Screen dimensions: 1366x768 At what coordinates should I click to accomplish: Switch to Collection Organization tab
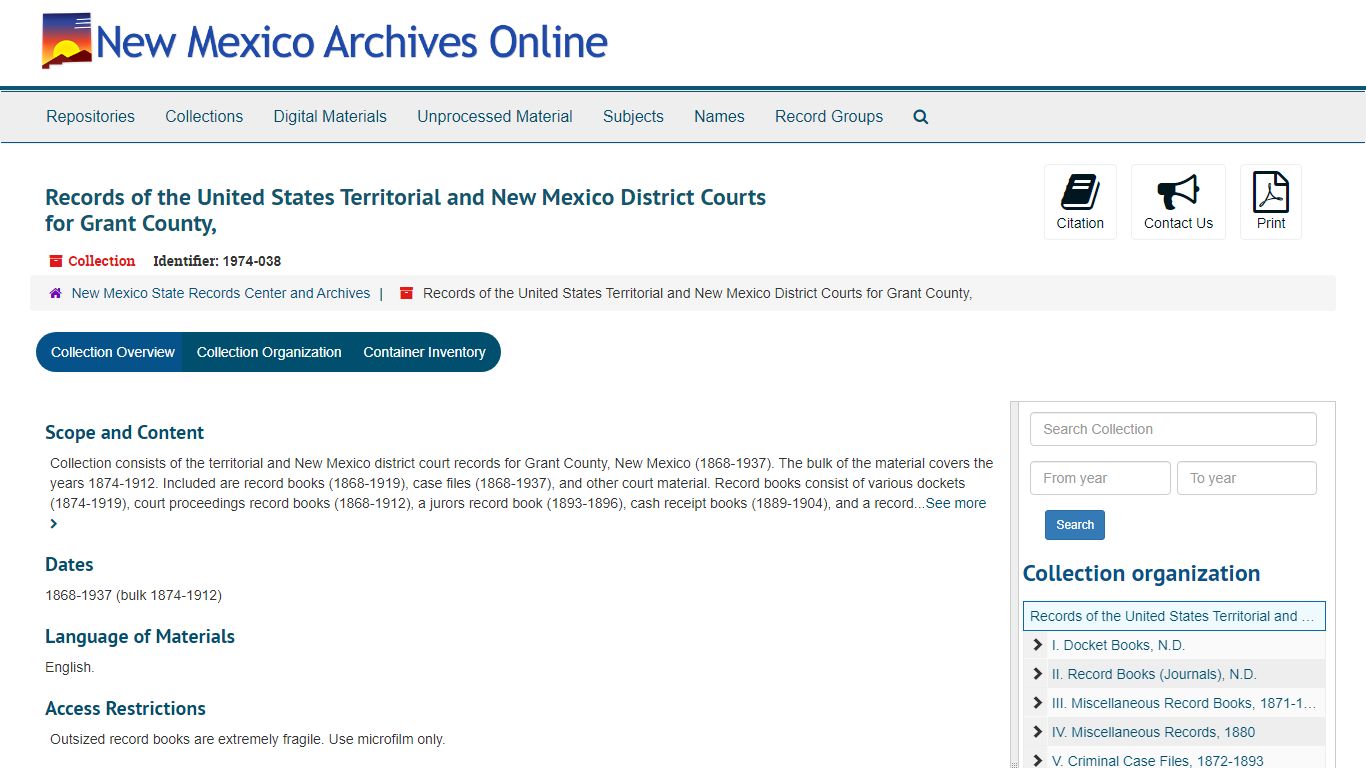point(269,352)
